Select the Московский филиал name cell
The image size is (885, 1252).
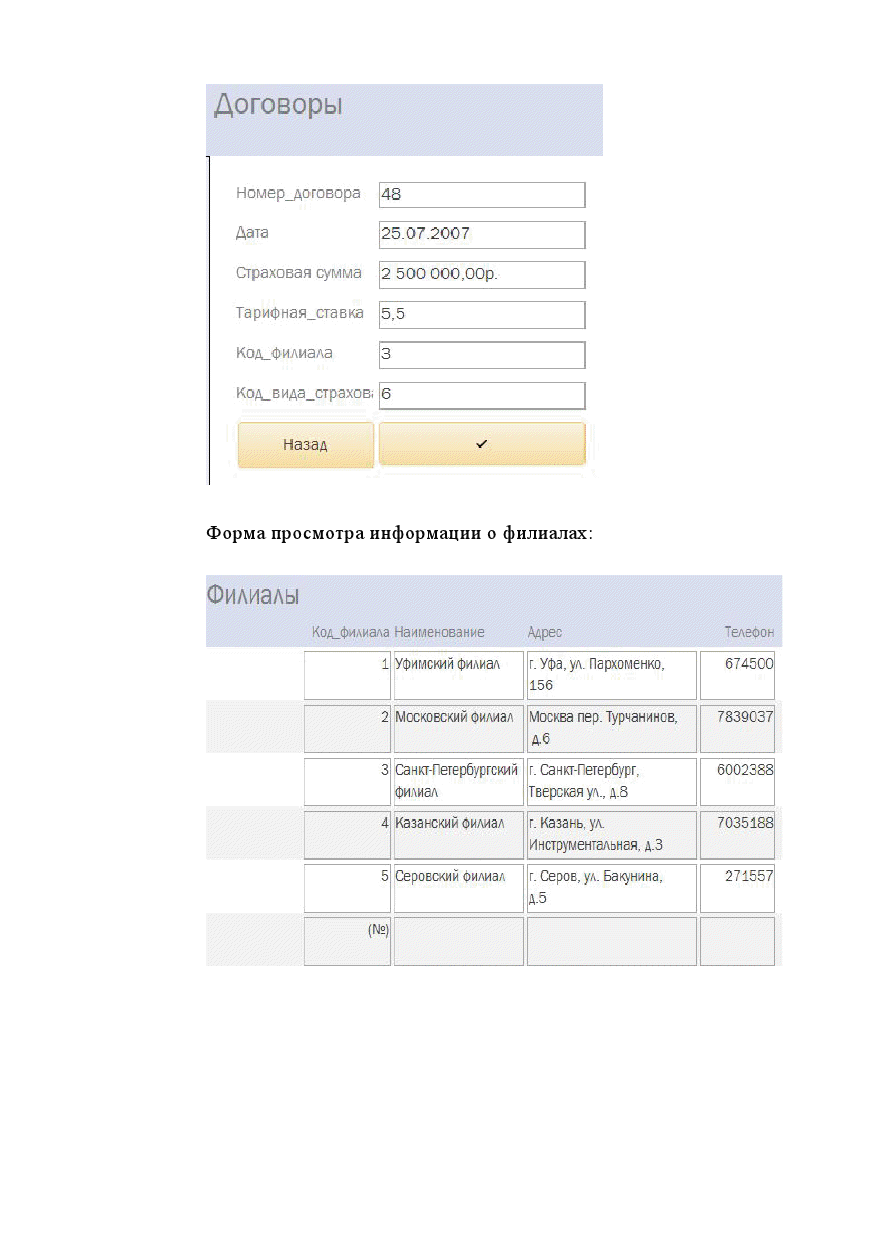pyautogui.click(x=458, y=728)
